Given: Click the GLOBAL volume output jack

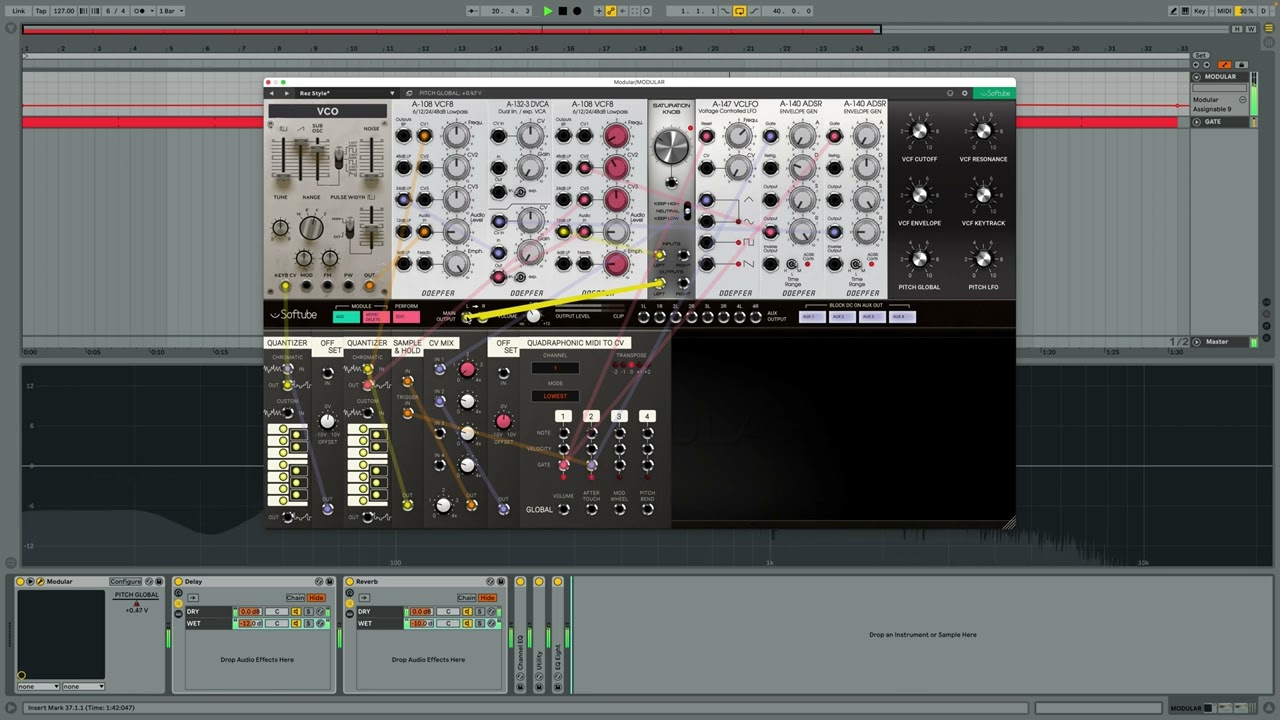Looking at the screenshot, I should point(563,509).
